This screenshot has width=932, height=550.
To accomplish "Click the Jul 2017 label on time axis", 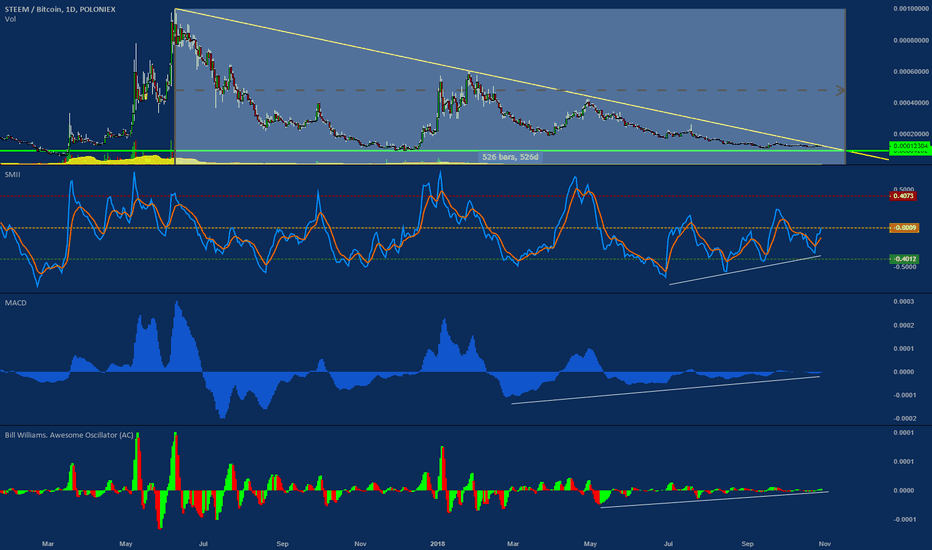I will tap(203, 544).
